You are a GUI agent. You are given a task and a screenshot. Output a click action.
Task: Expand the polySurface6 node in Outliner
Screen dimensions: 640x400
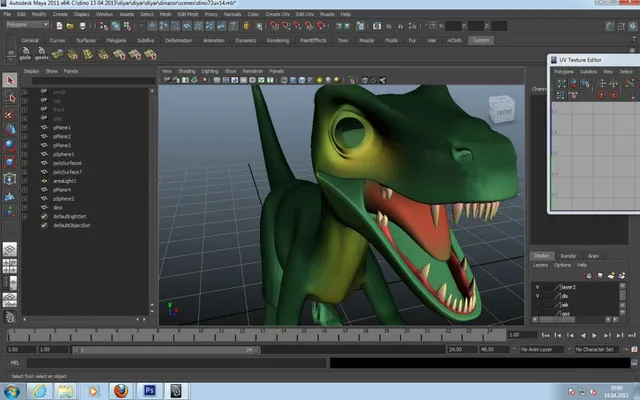click(24, 163)
